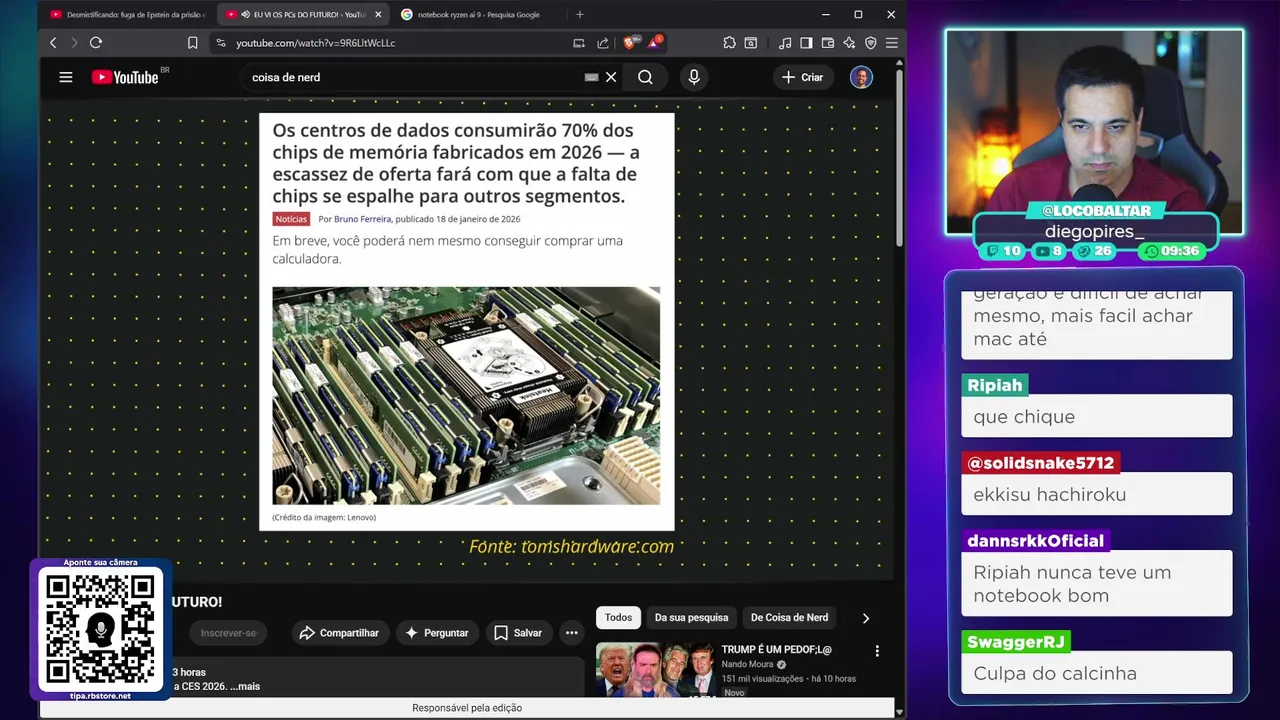Viewport: 1280px width, 720px height.
Task: Open the media control music note icon
Action: click(785, 43)
